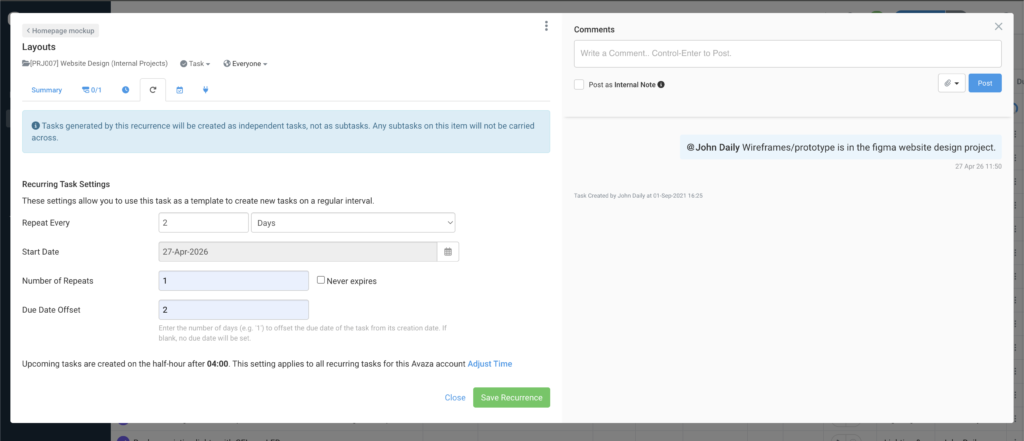Image resolution: width=1024 pixels, height=441 pixels.
Task: Select the recurrence refresh icon tab
Action: click(153, 90)
